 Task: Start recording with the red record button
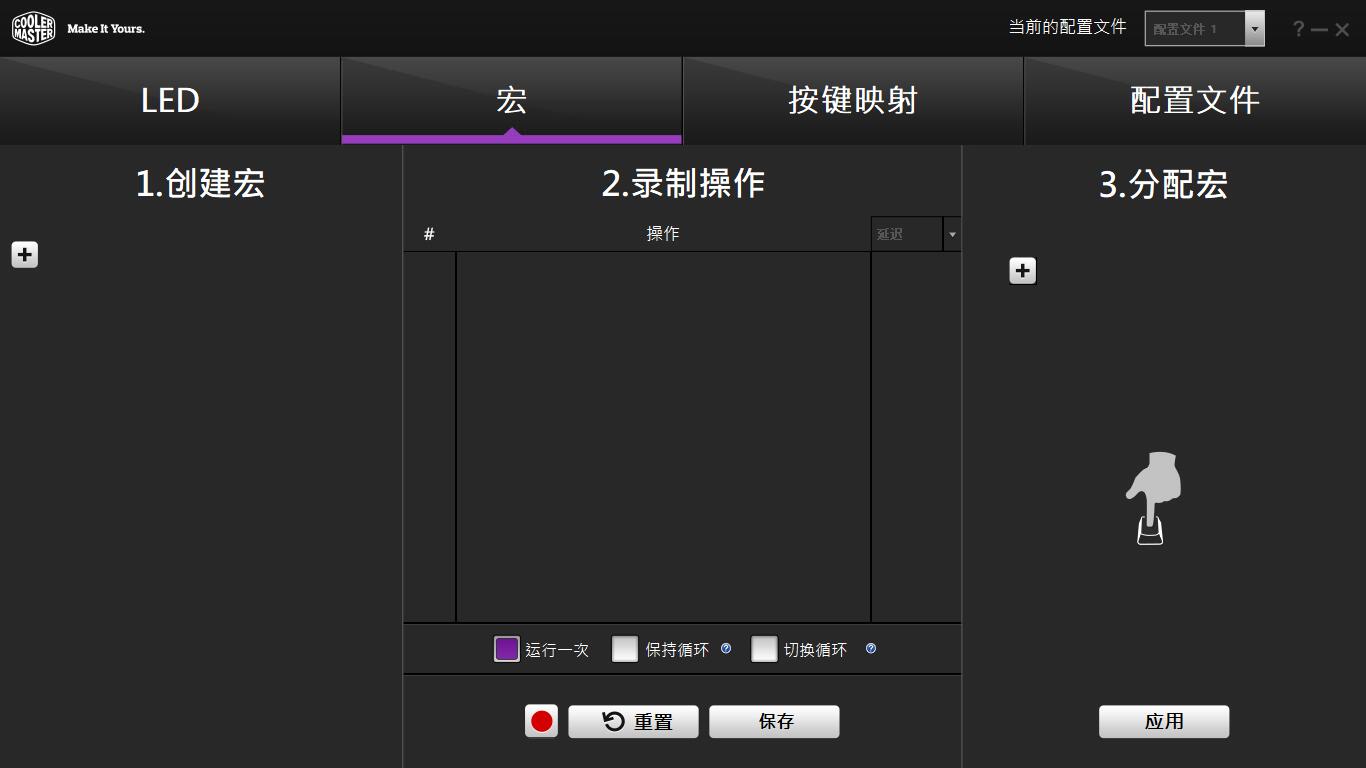point(541,721)
